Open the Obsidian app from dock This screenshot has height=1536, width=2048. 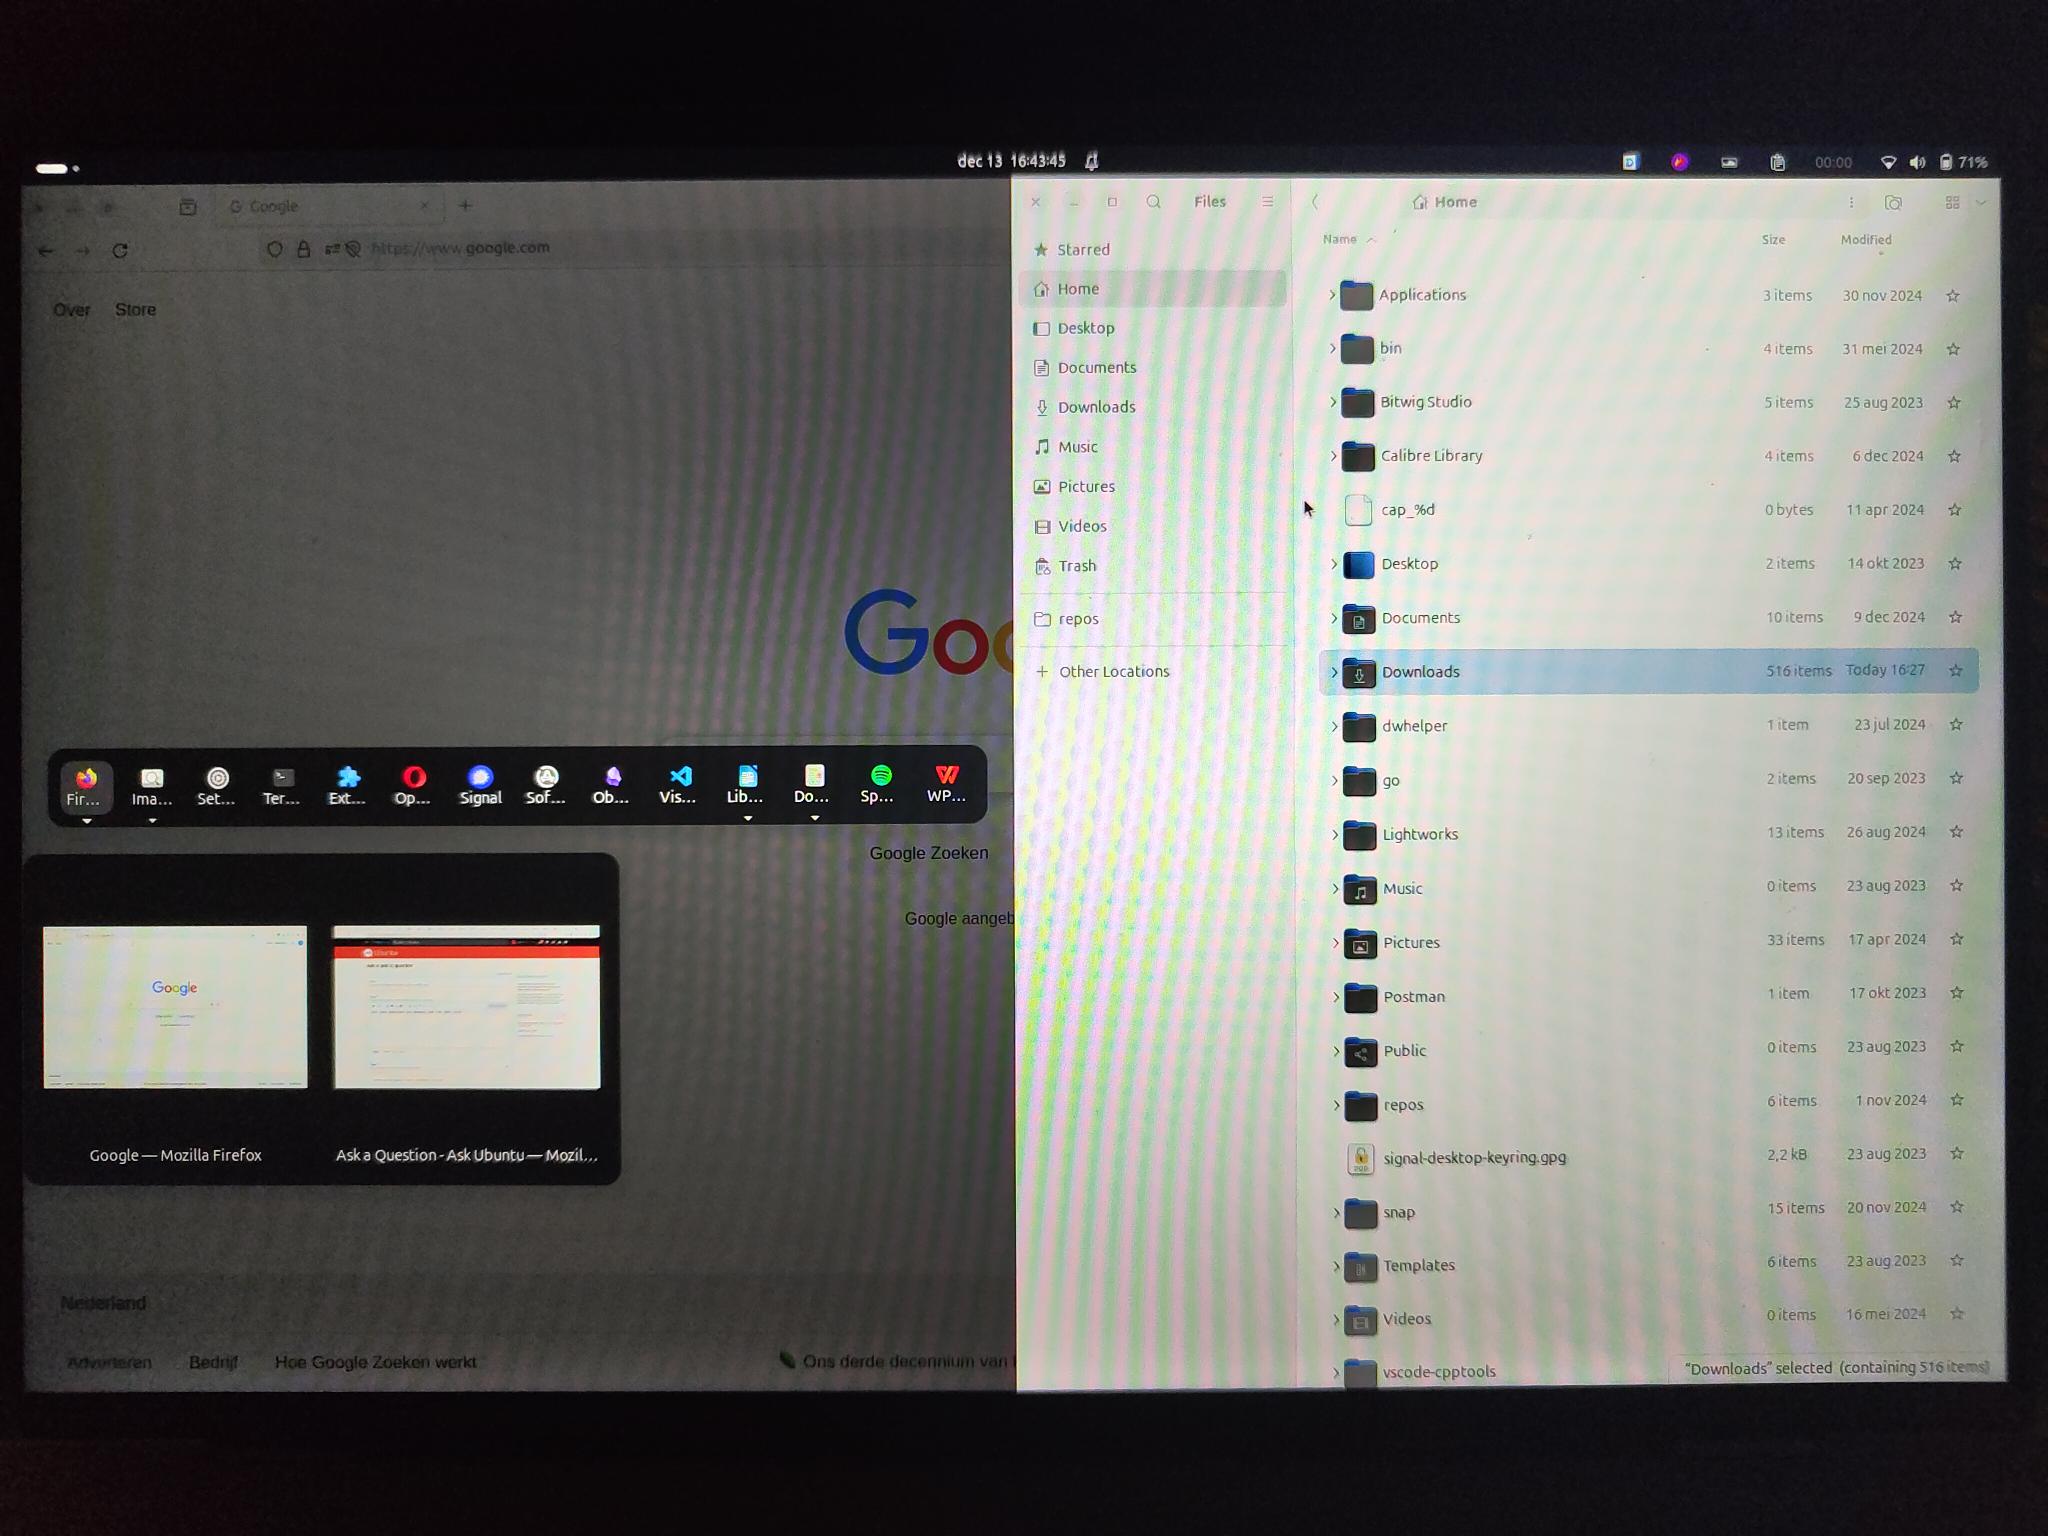pos(610,784)
